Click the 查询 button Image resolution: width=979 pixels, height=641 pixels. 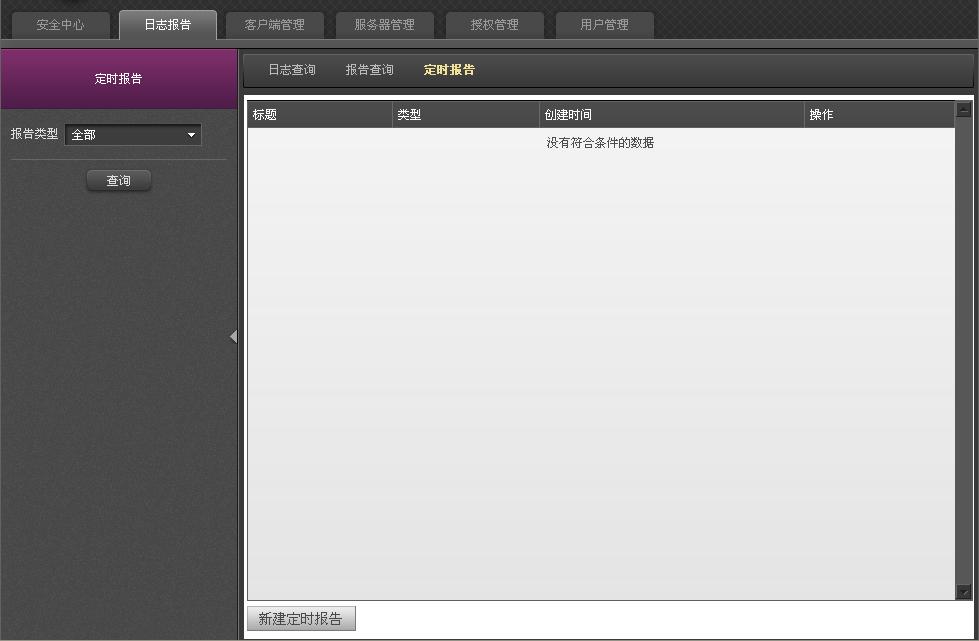[119, 180]
